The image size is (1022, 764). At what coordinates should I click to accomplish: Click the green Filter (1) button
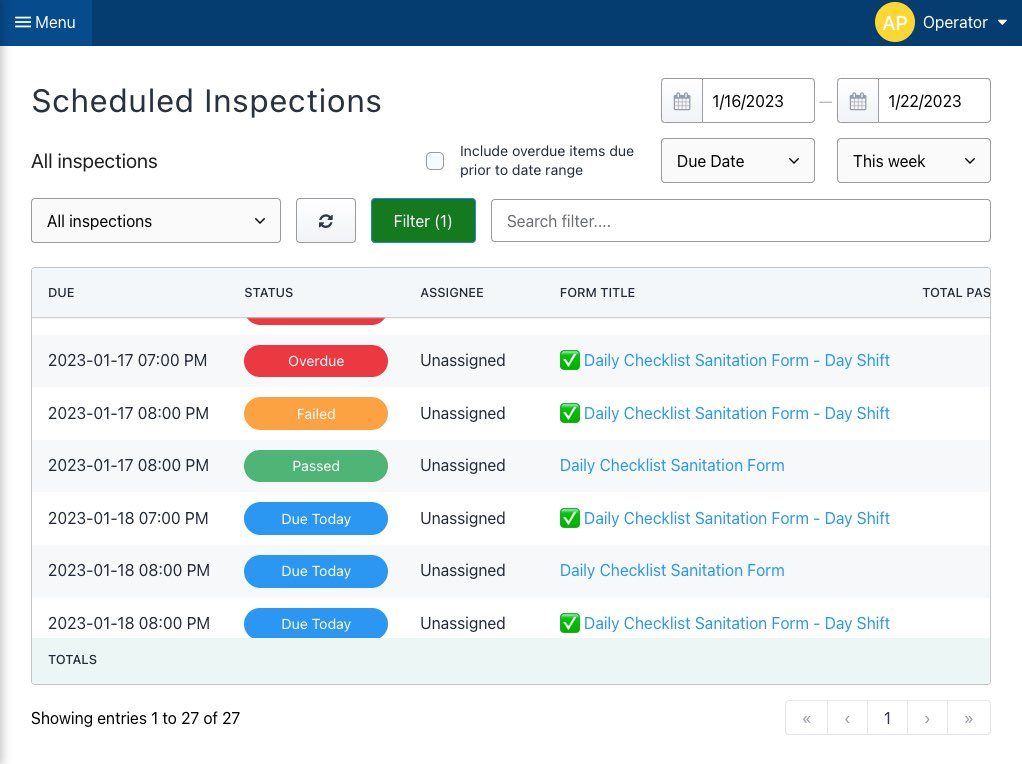(423, 221)
